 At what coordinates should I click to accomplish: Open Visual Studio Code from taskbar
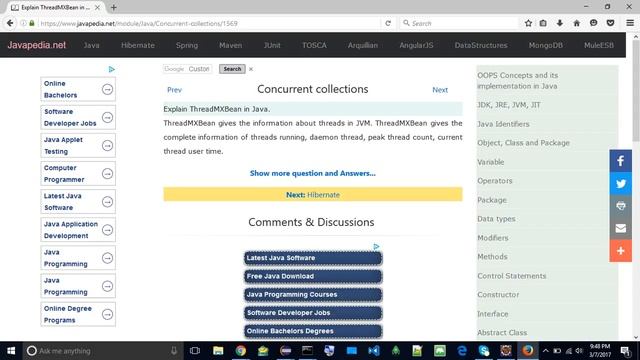373,351
